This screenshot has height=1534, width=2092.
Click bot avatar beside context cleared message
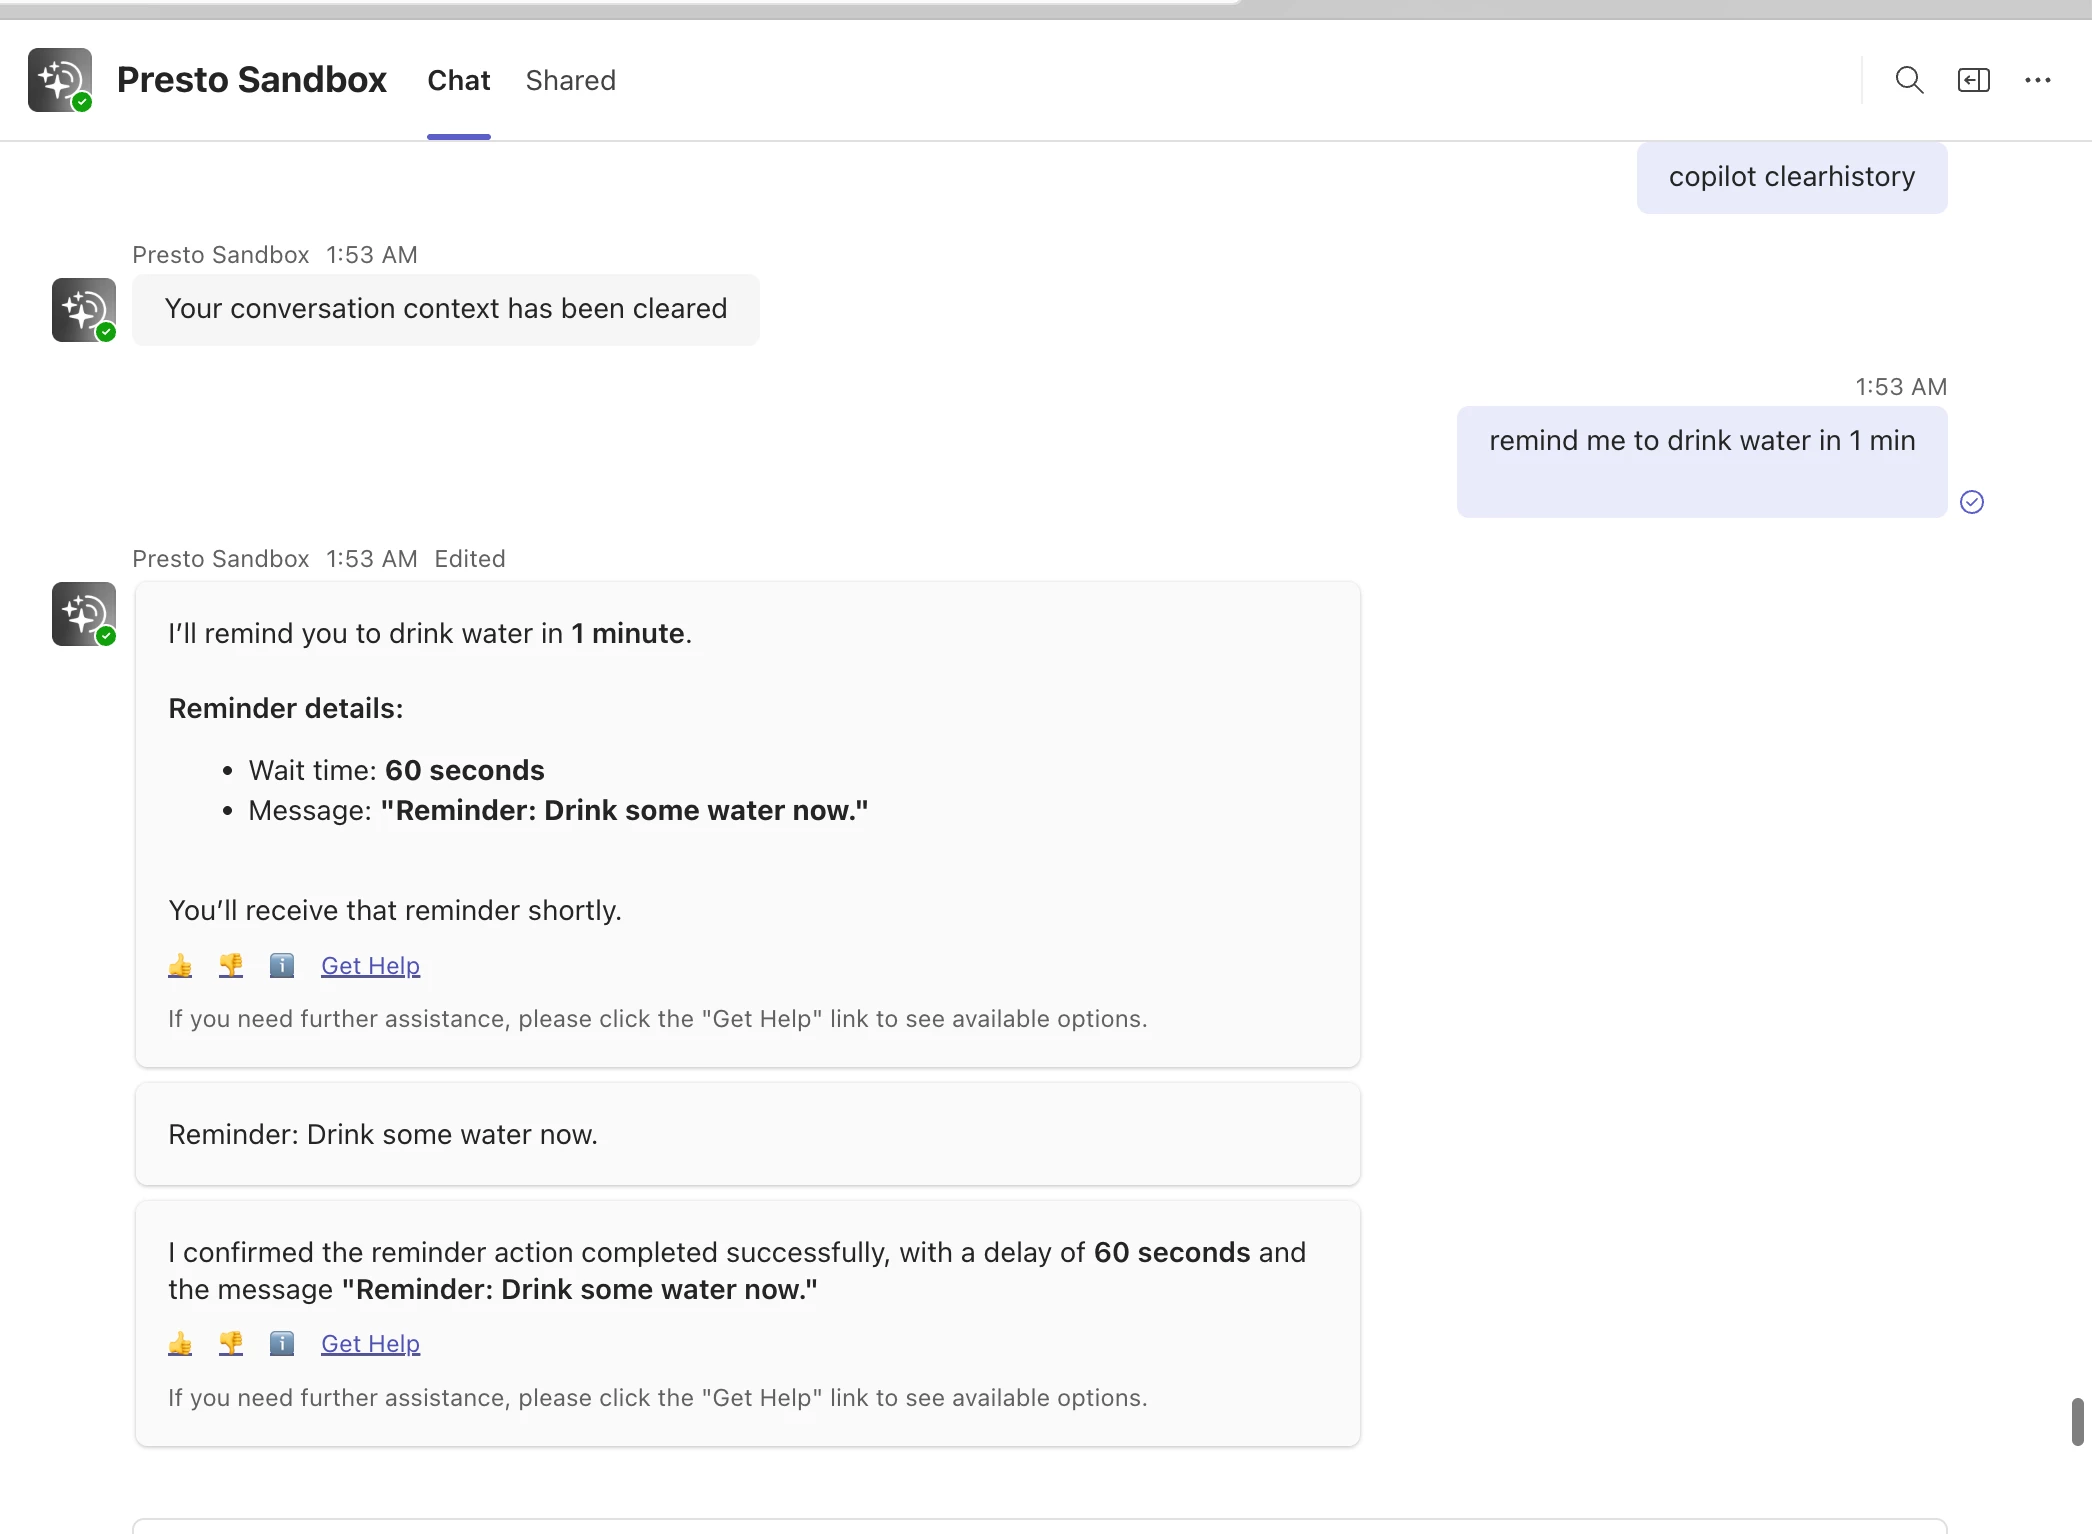tap(84, 310)
